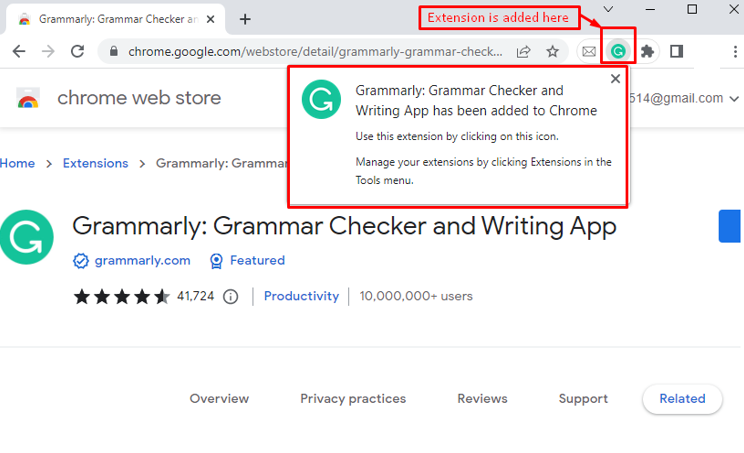Open the mail extension icon in toolbar

589,51
